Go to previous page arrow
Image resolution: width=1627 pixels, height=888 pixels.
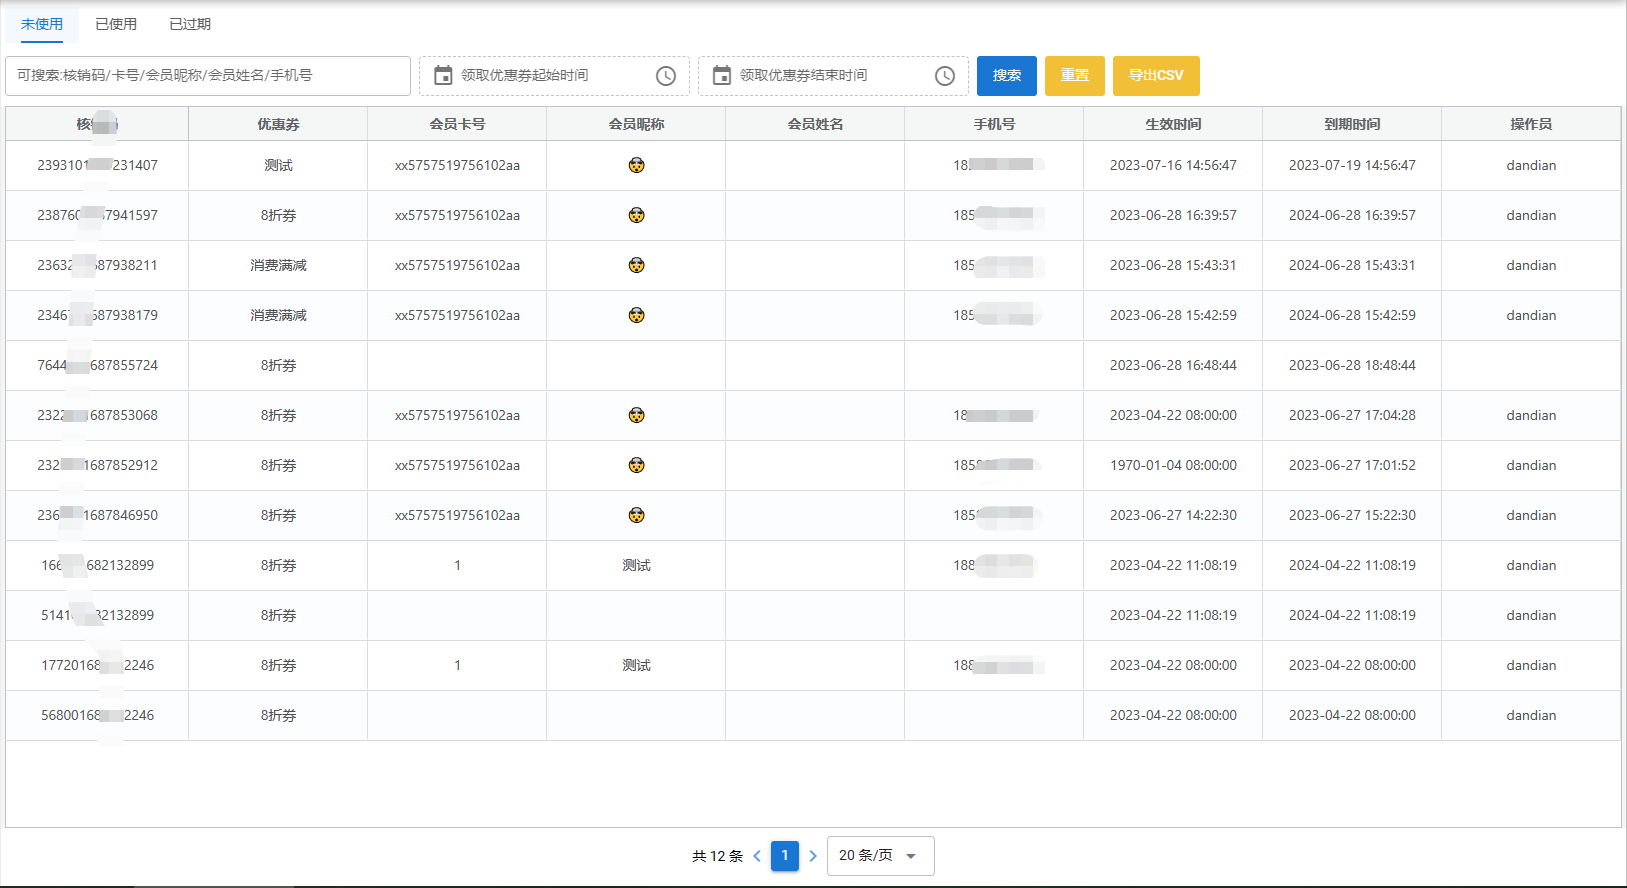pyautogui.click(x=757, y=856)
